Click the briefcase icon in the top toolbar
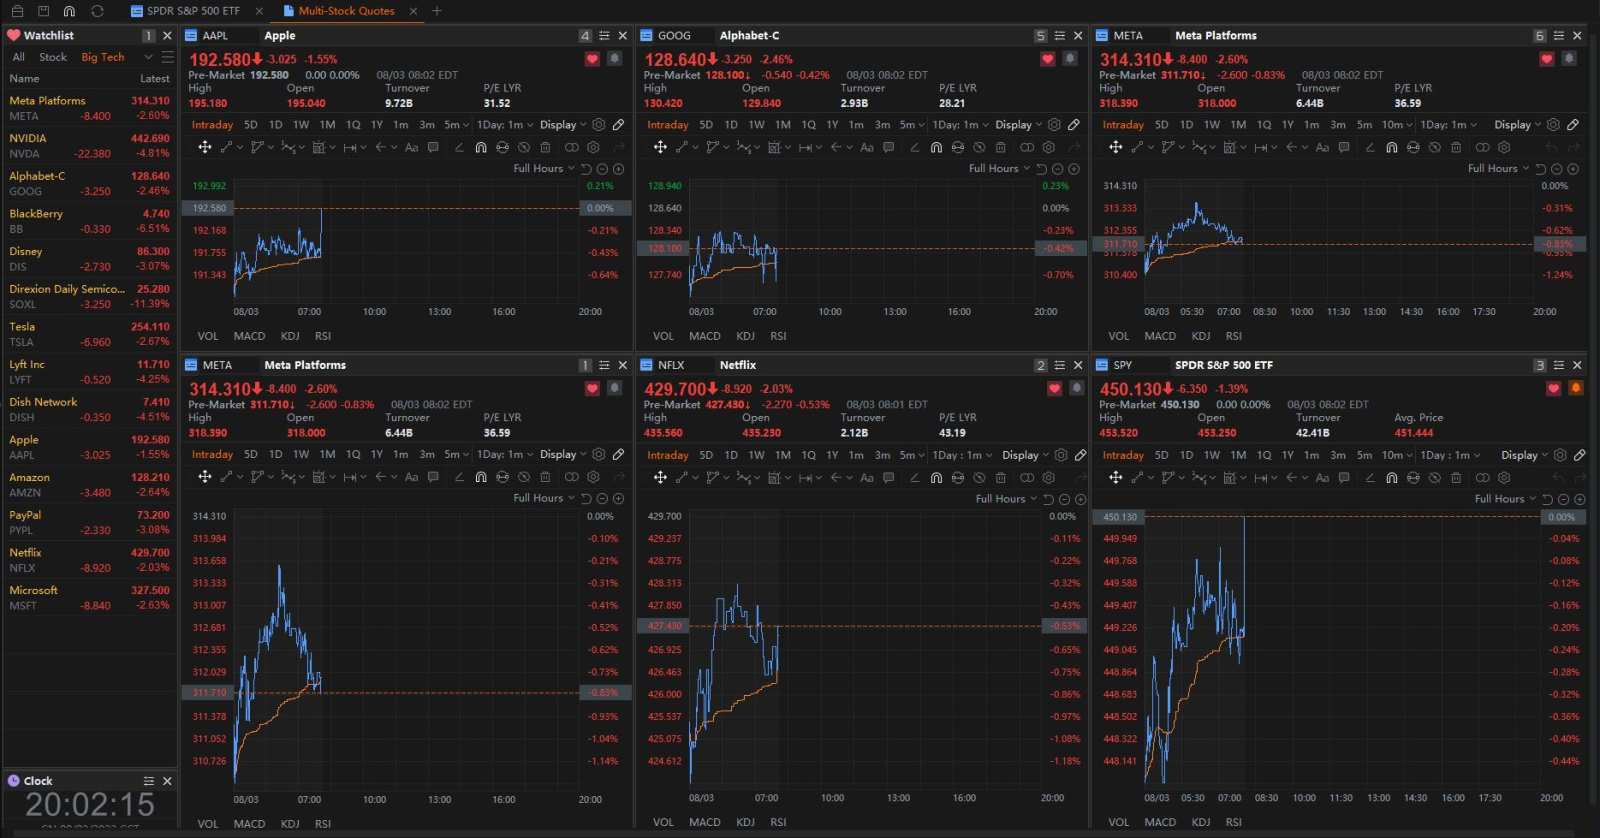 (17, 11)
